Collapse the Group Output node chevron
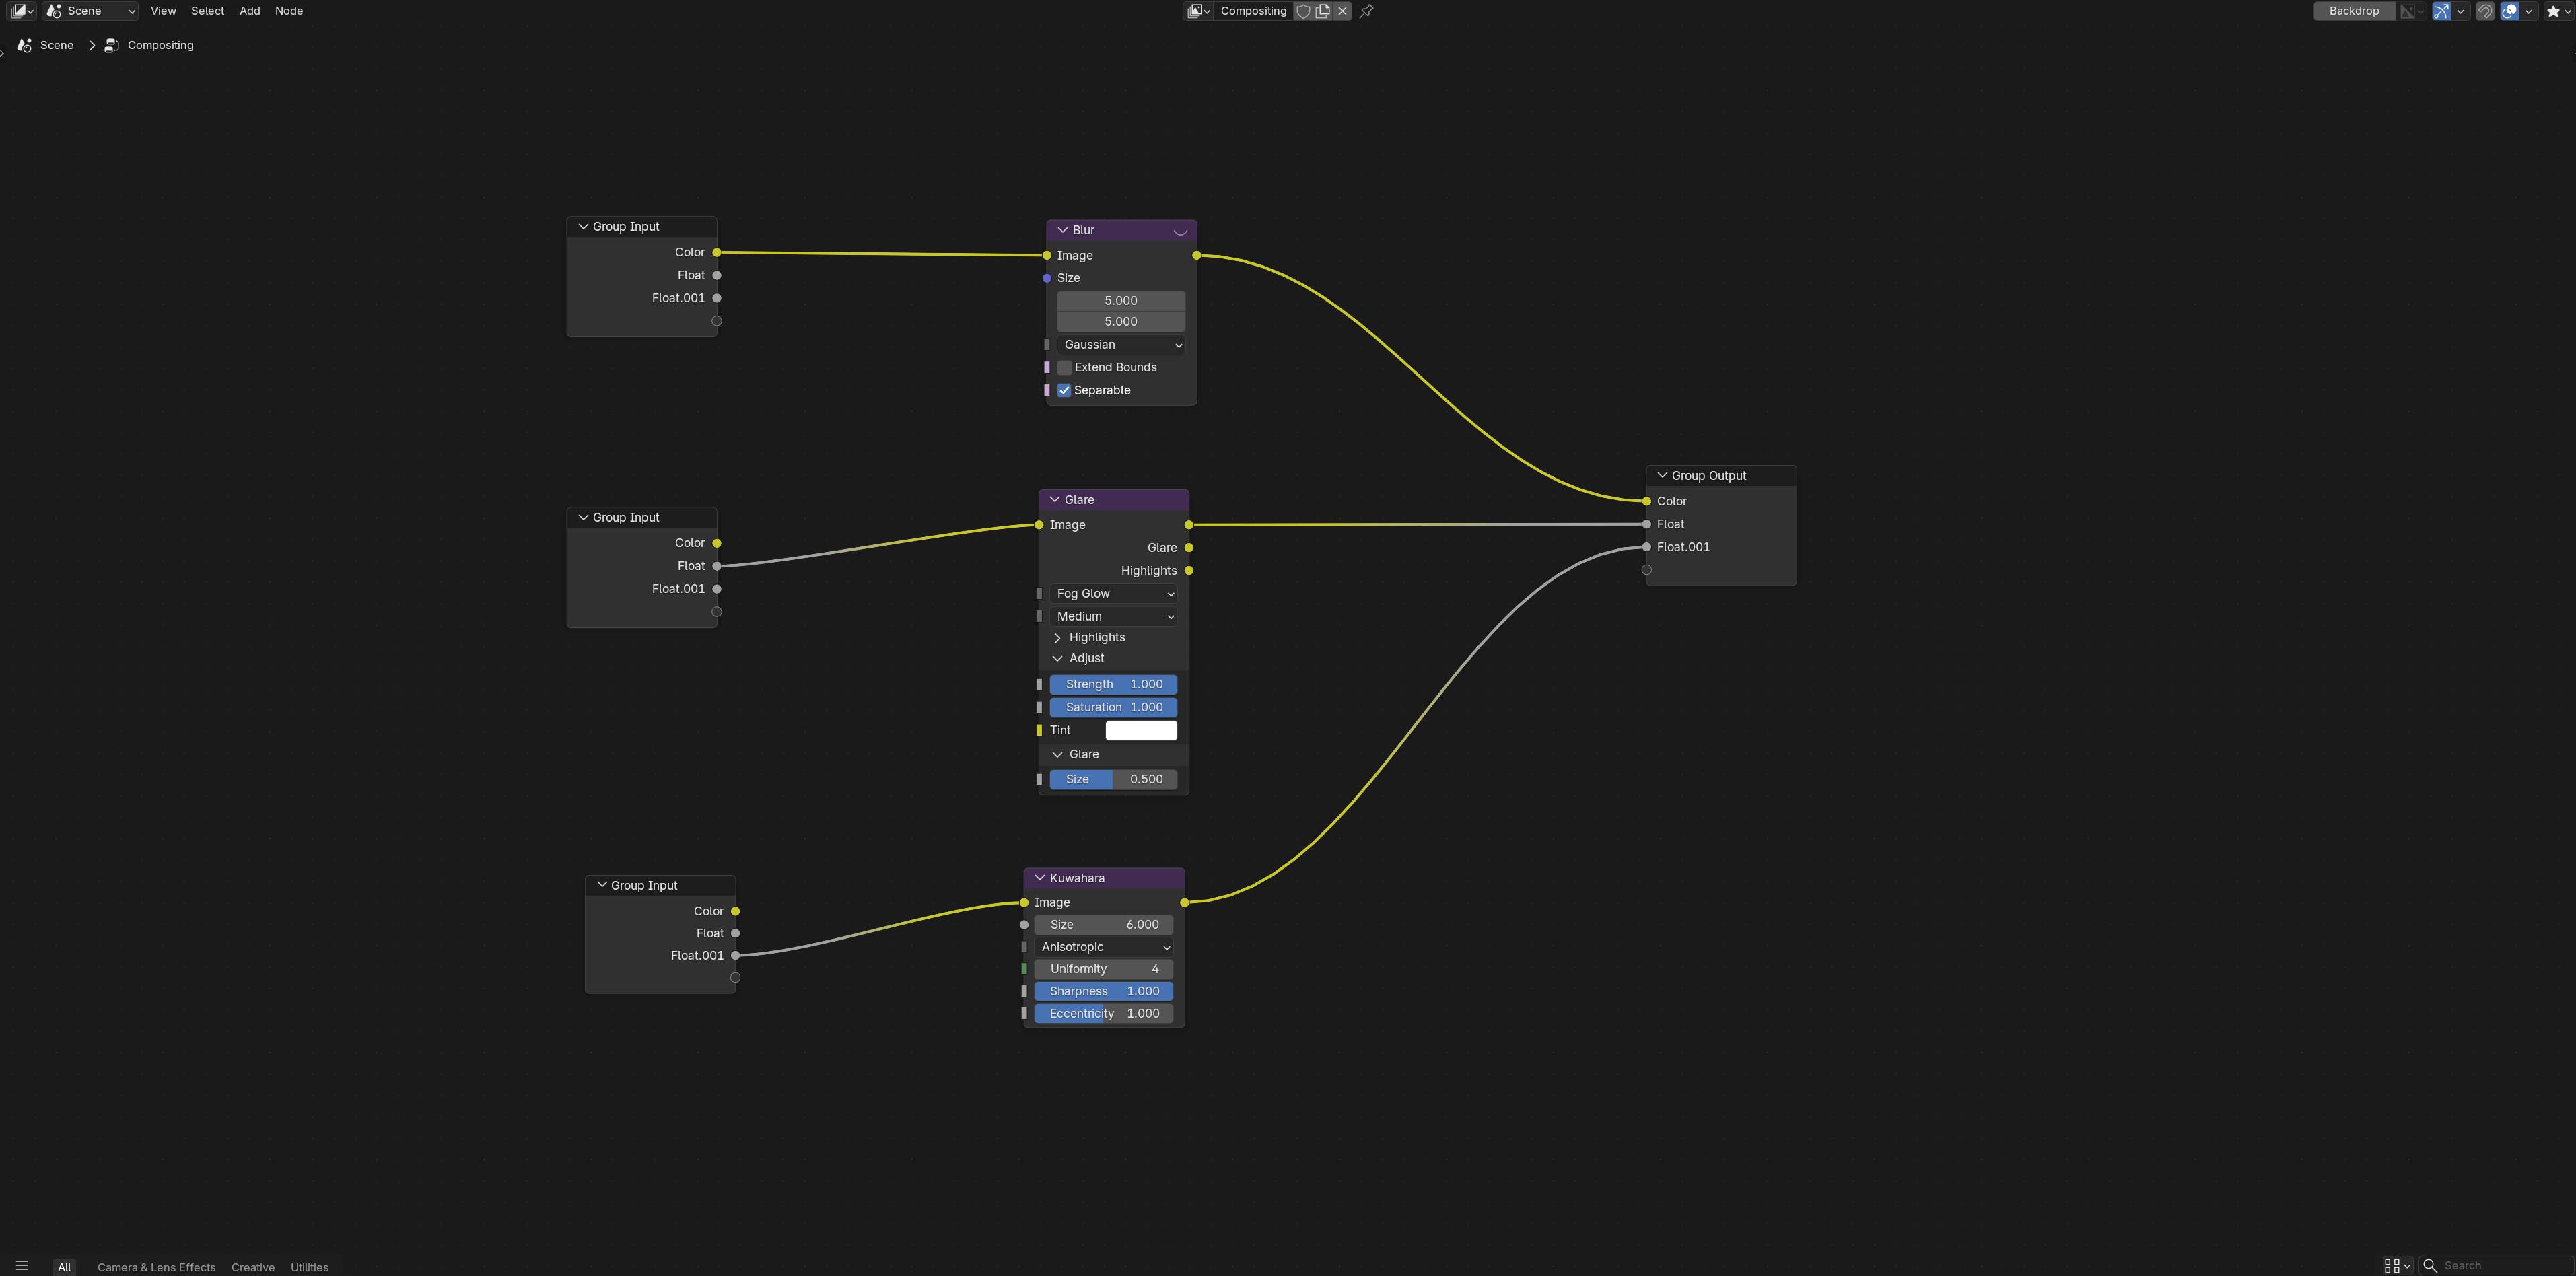The width and height of the screenshot is (2576, 1276). click(x=1662, y=476)
